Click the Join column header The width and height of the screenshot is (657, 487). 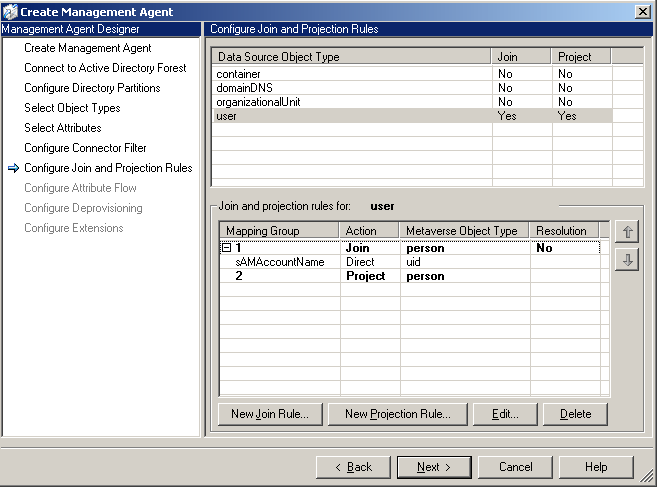coord(521,57)
